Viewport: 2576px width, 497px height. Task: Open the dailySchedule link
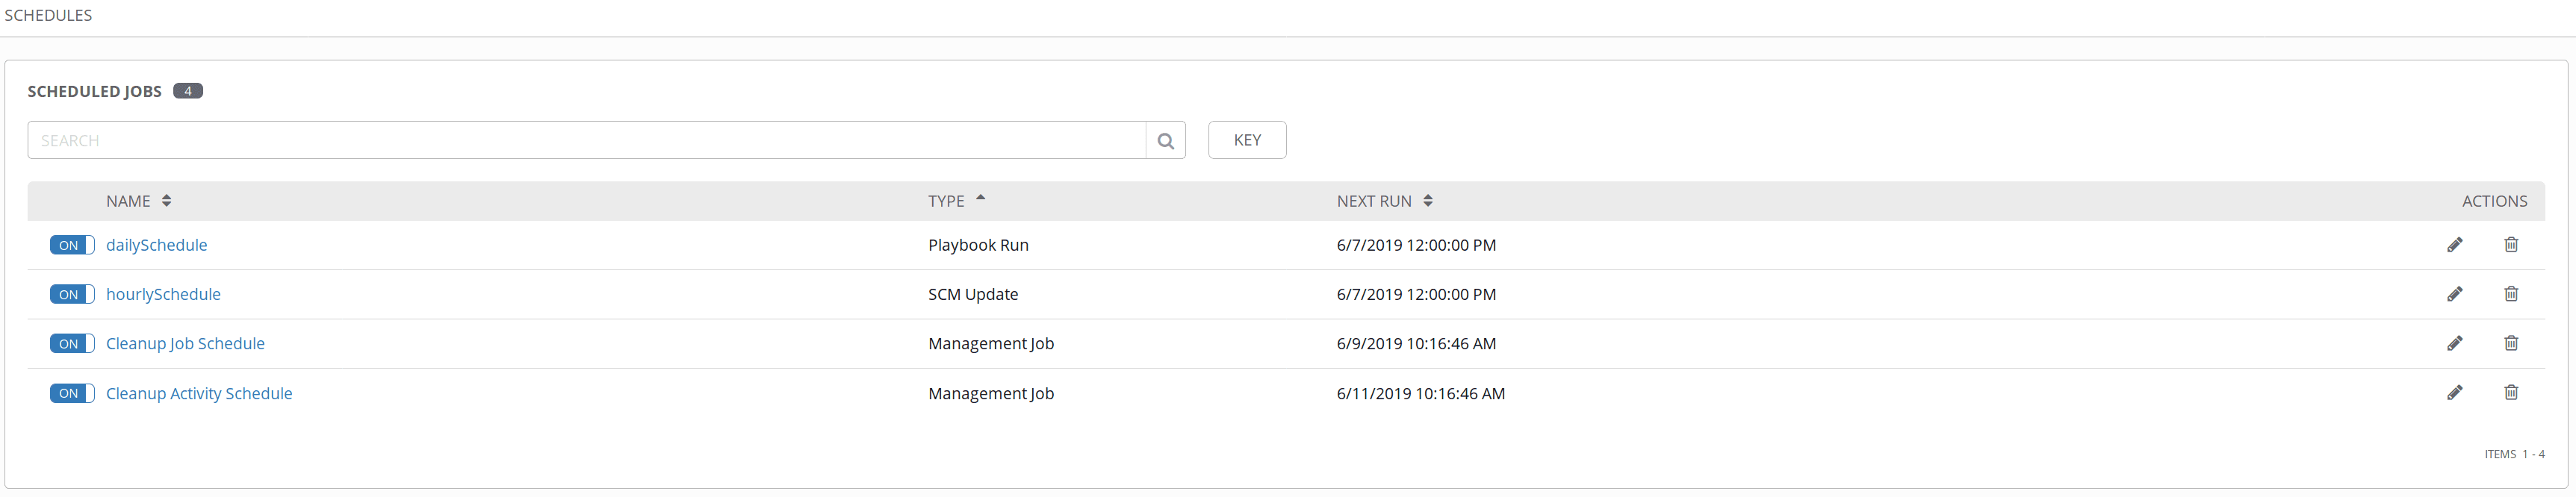[157, 245]
